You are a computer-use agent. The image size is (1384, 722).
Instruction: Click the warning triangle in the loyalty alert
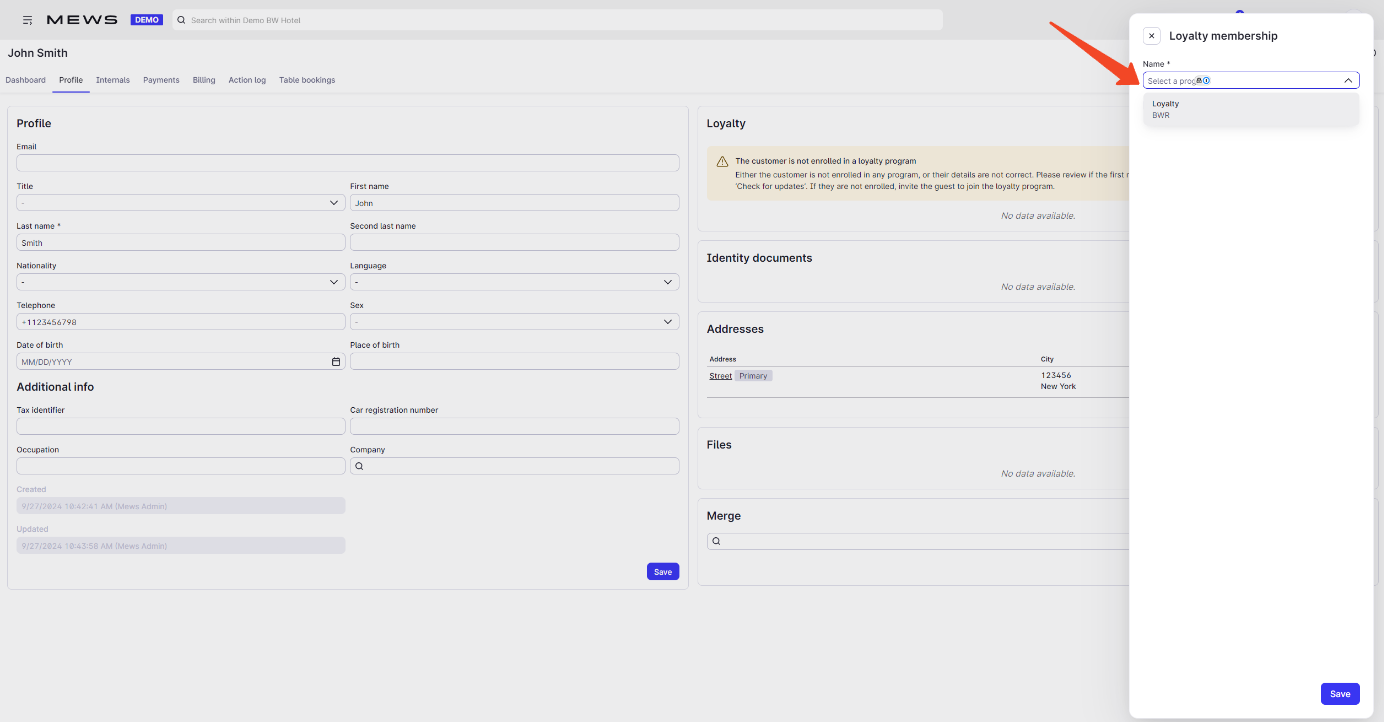coord(721,160)
